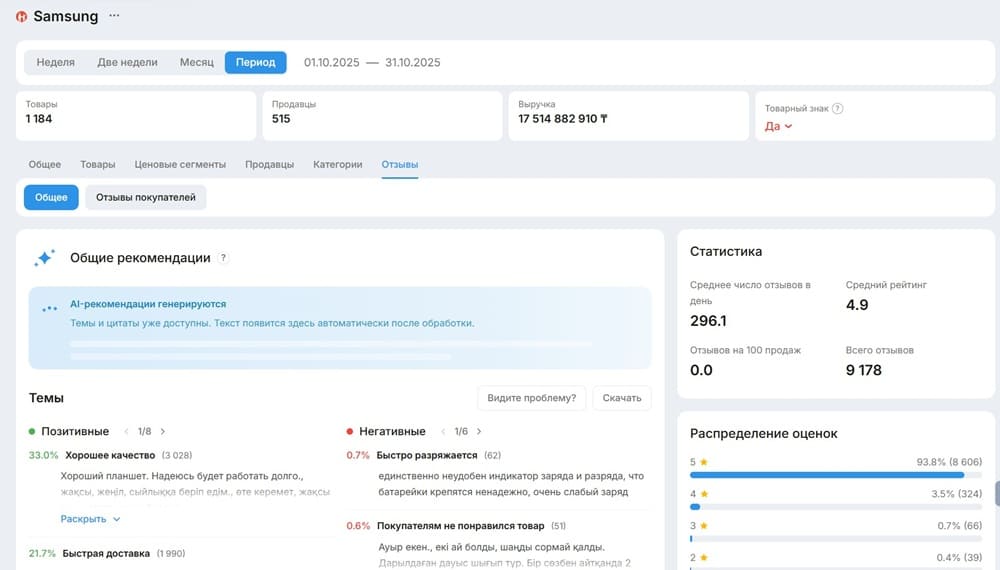Click the start date 01.10.2025
This screenshot has height=570, width=1000.
coord(332,62)
